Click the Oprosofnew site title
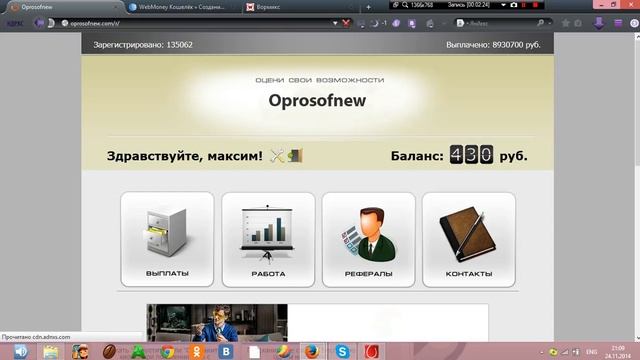The width and height of the screenshot is (640, 360). click(x=317, y=100)
